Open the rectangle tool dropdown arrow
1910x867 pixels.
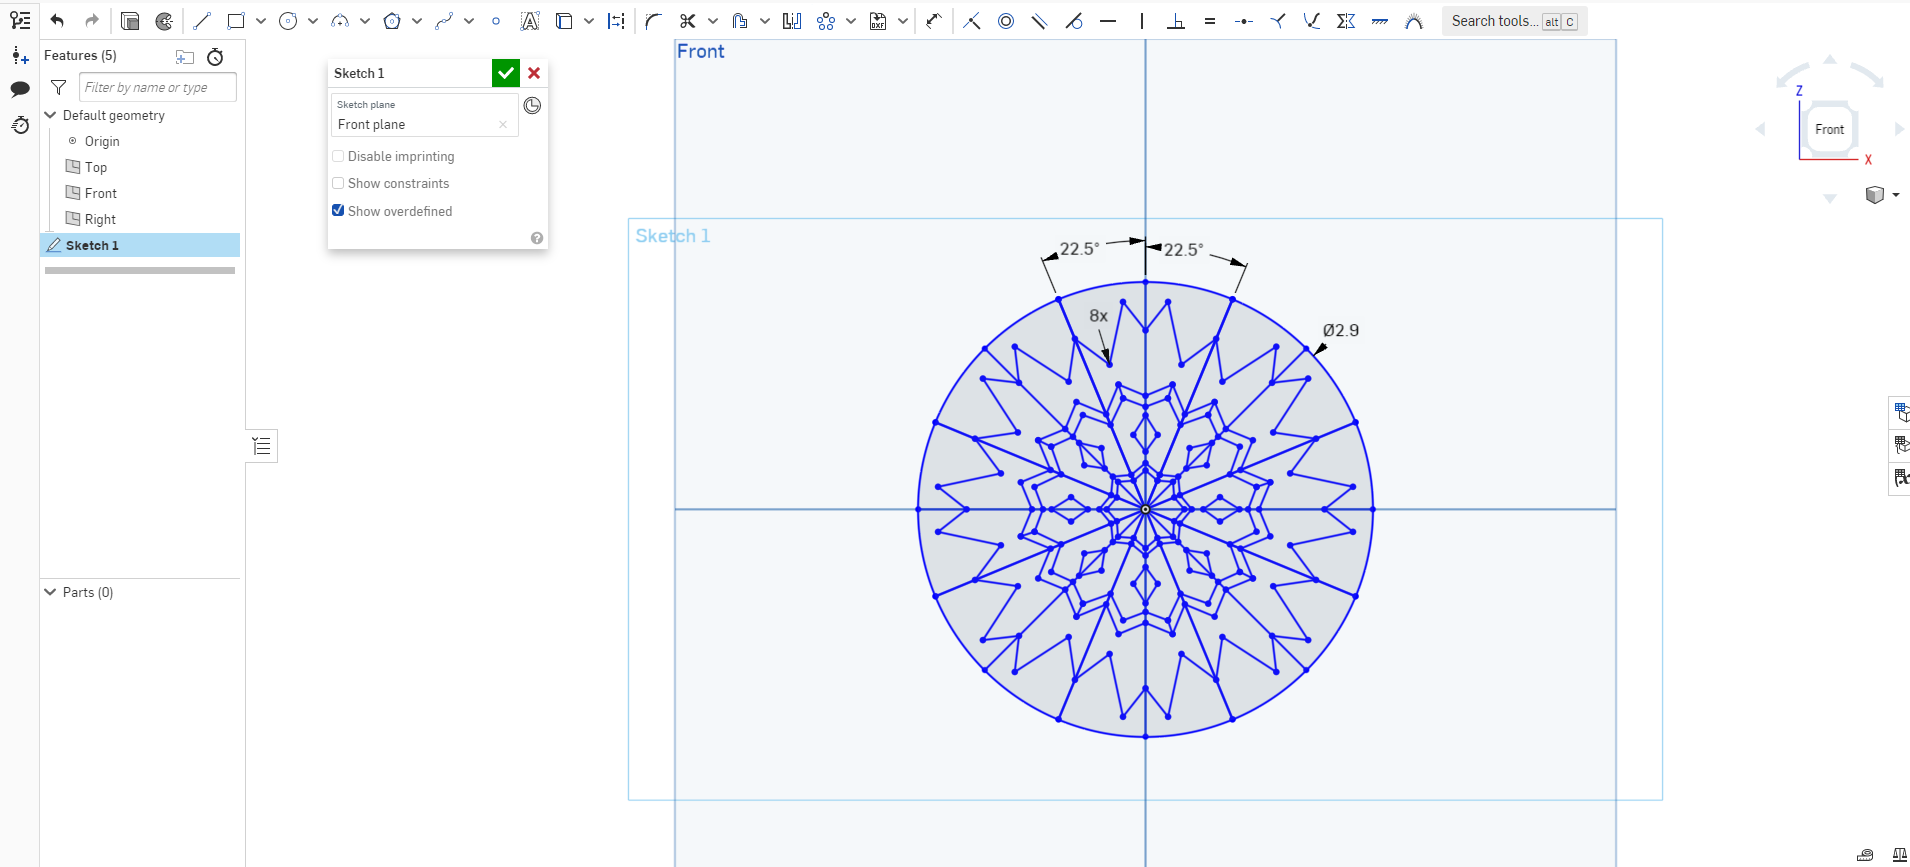pyautogui.click(x=261, y=21)
